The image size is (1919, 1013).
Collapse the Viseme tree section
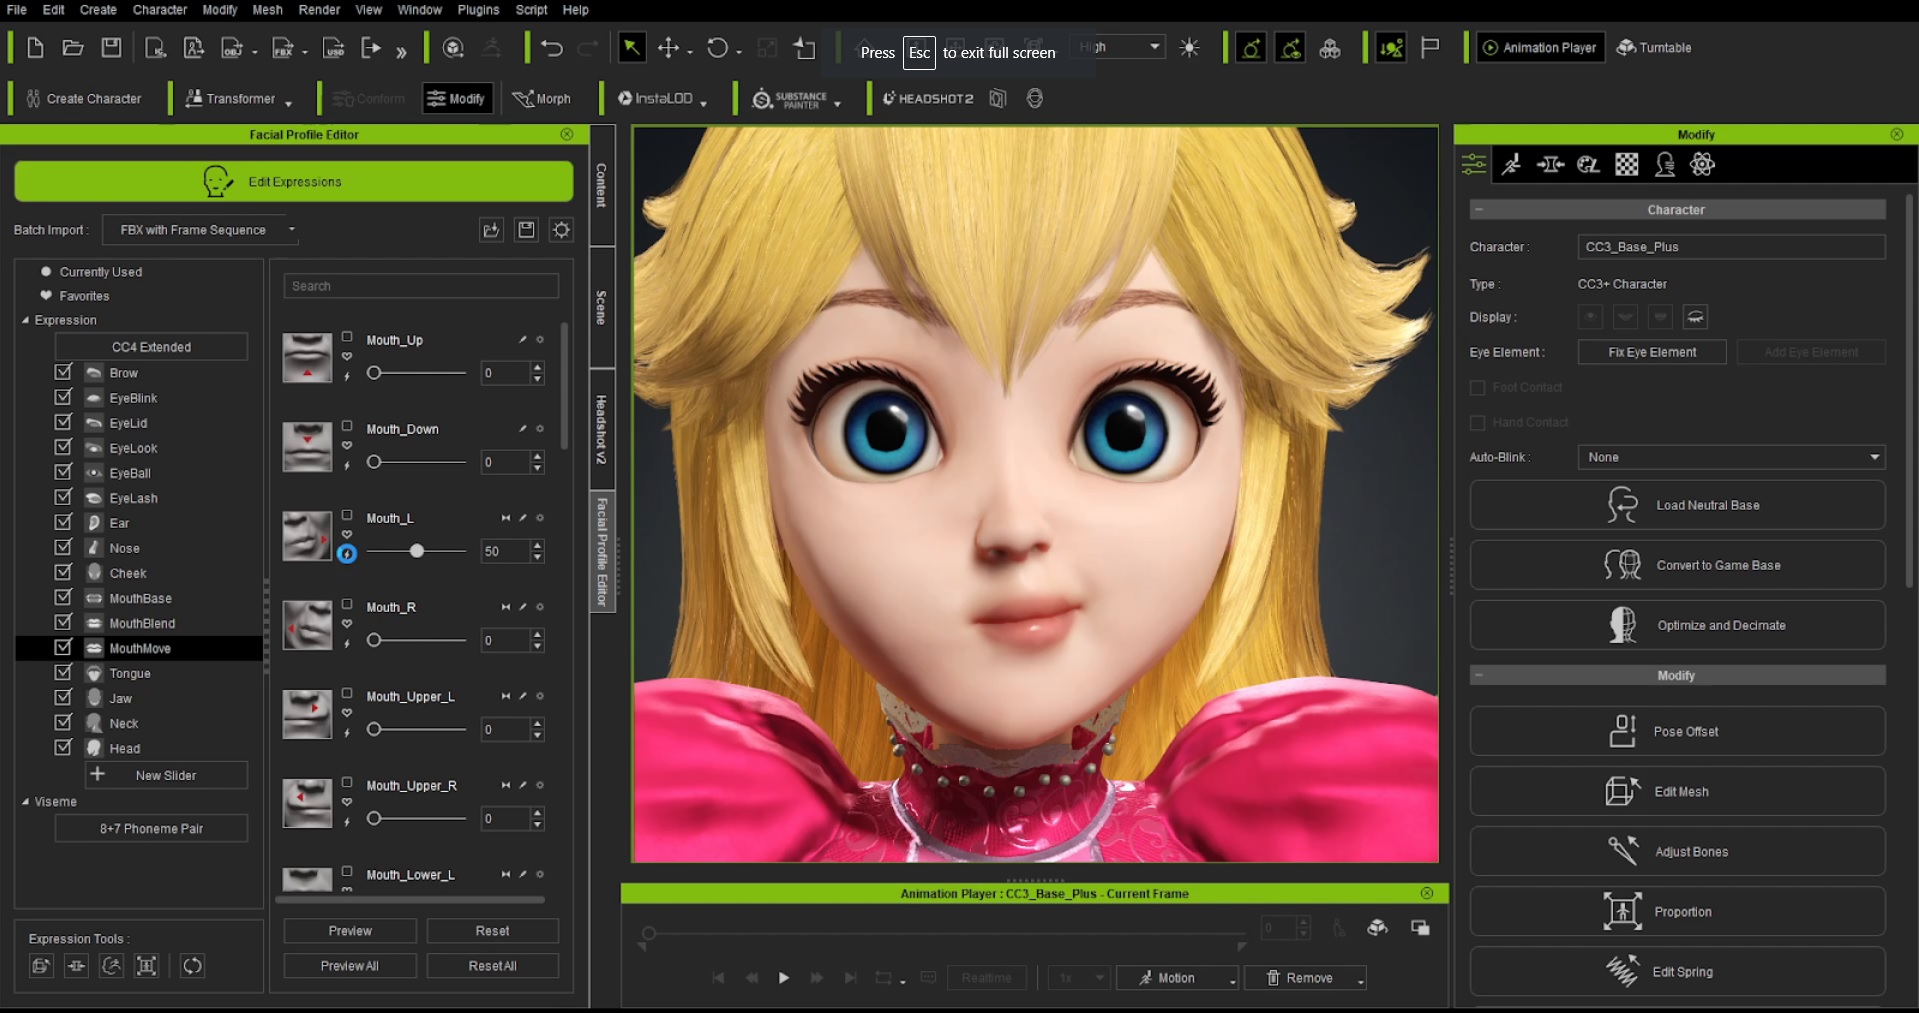point(26,802)
